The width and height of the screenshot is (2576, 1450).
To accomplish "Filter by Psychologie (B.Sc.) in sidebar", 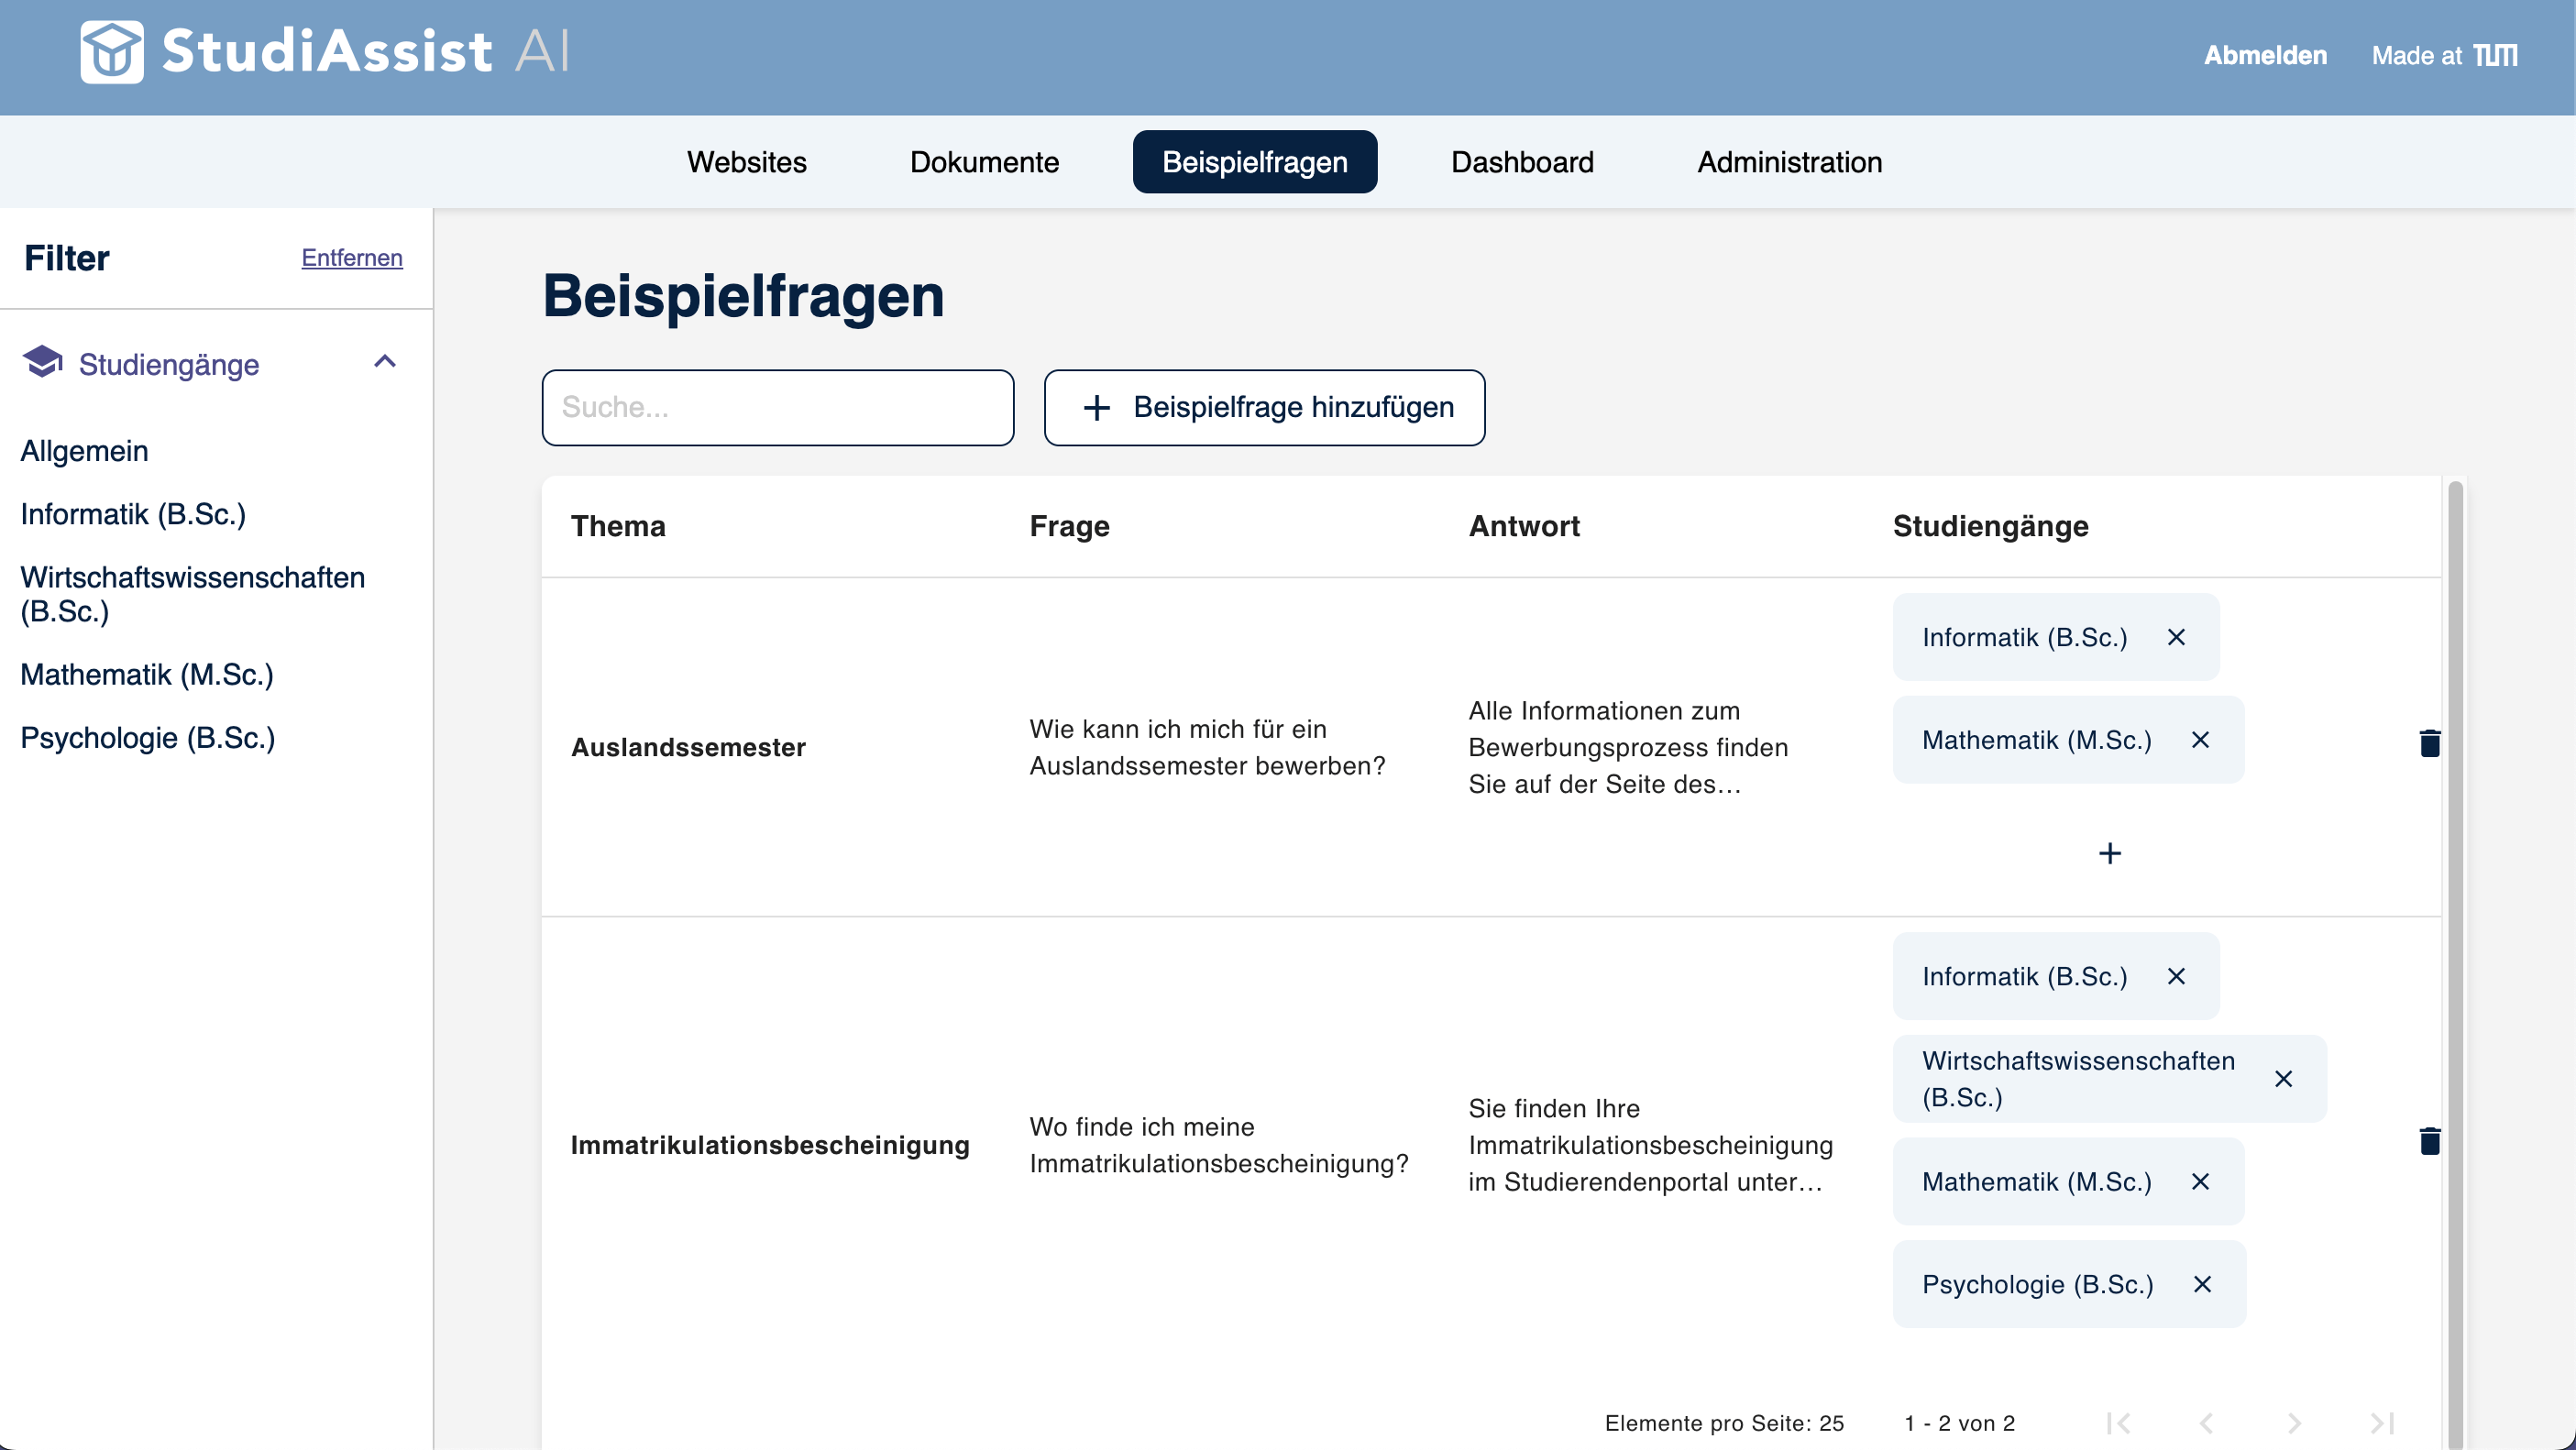I will pyautogui.click(x=148, y=738).
